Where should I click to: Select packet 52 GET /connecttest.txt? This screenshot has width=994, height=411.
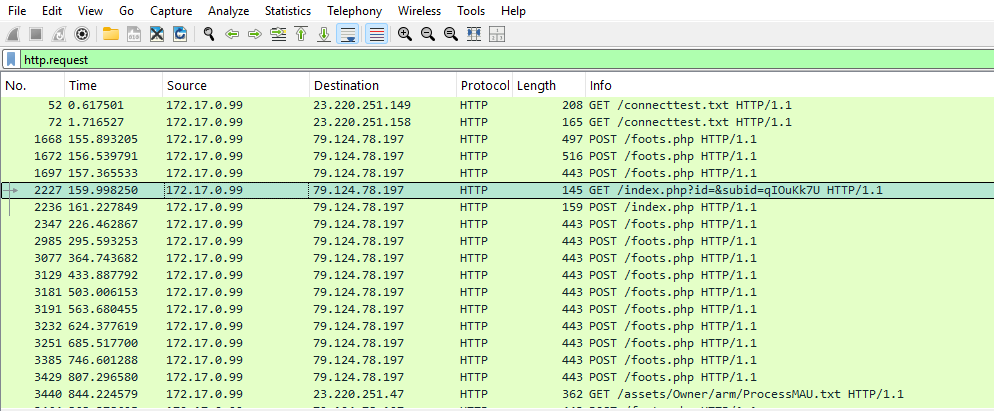coord(497,105)
